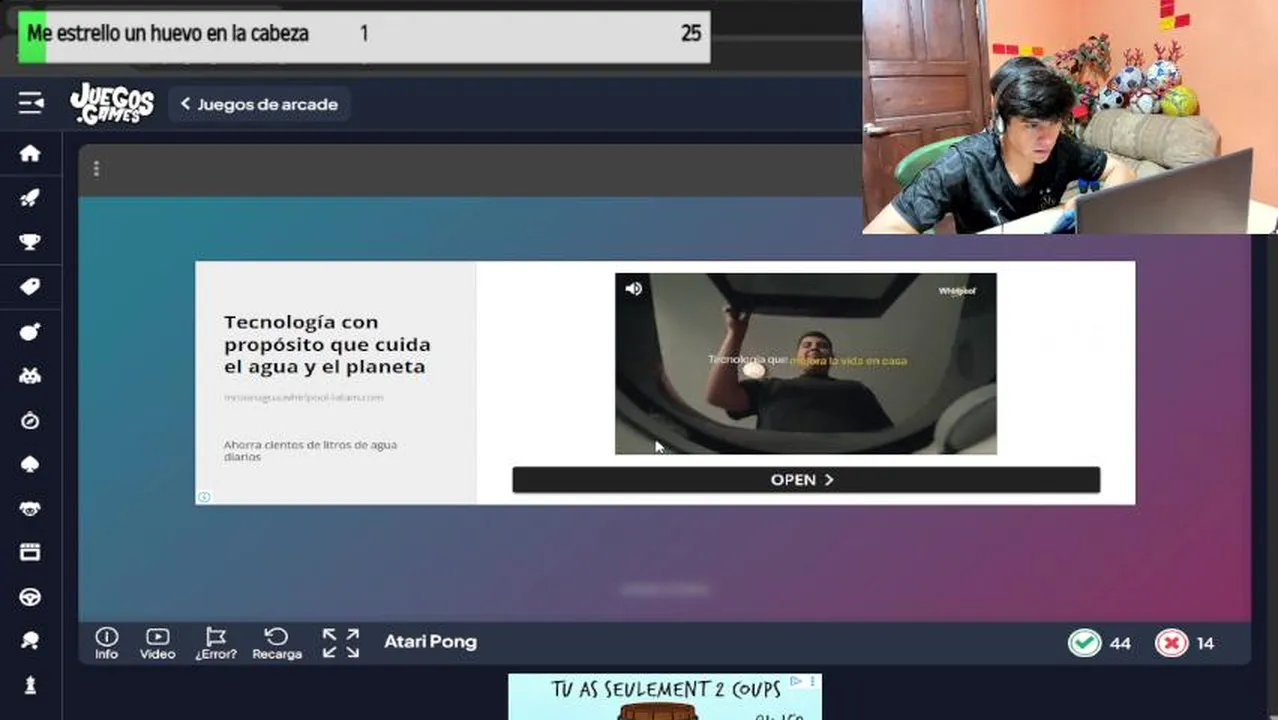Image resolution: width=1278 pixels, height=720 pixels.
Task: Open the animal face icon in sidebar
Action: 30,508
